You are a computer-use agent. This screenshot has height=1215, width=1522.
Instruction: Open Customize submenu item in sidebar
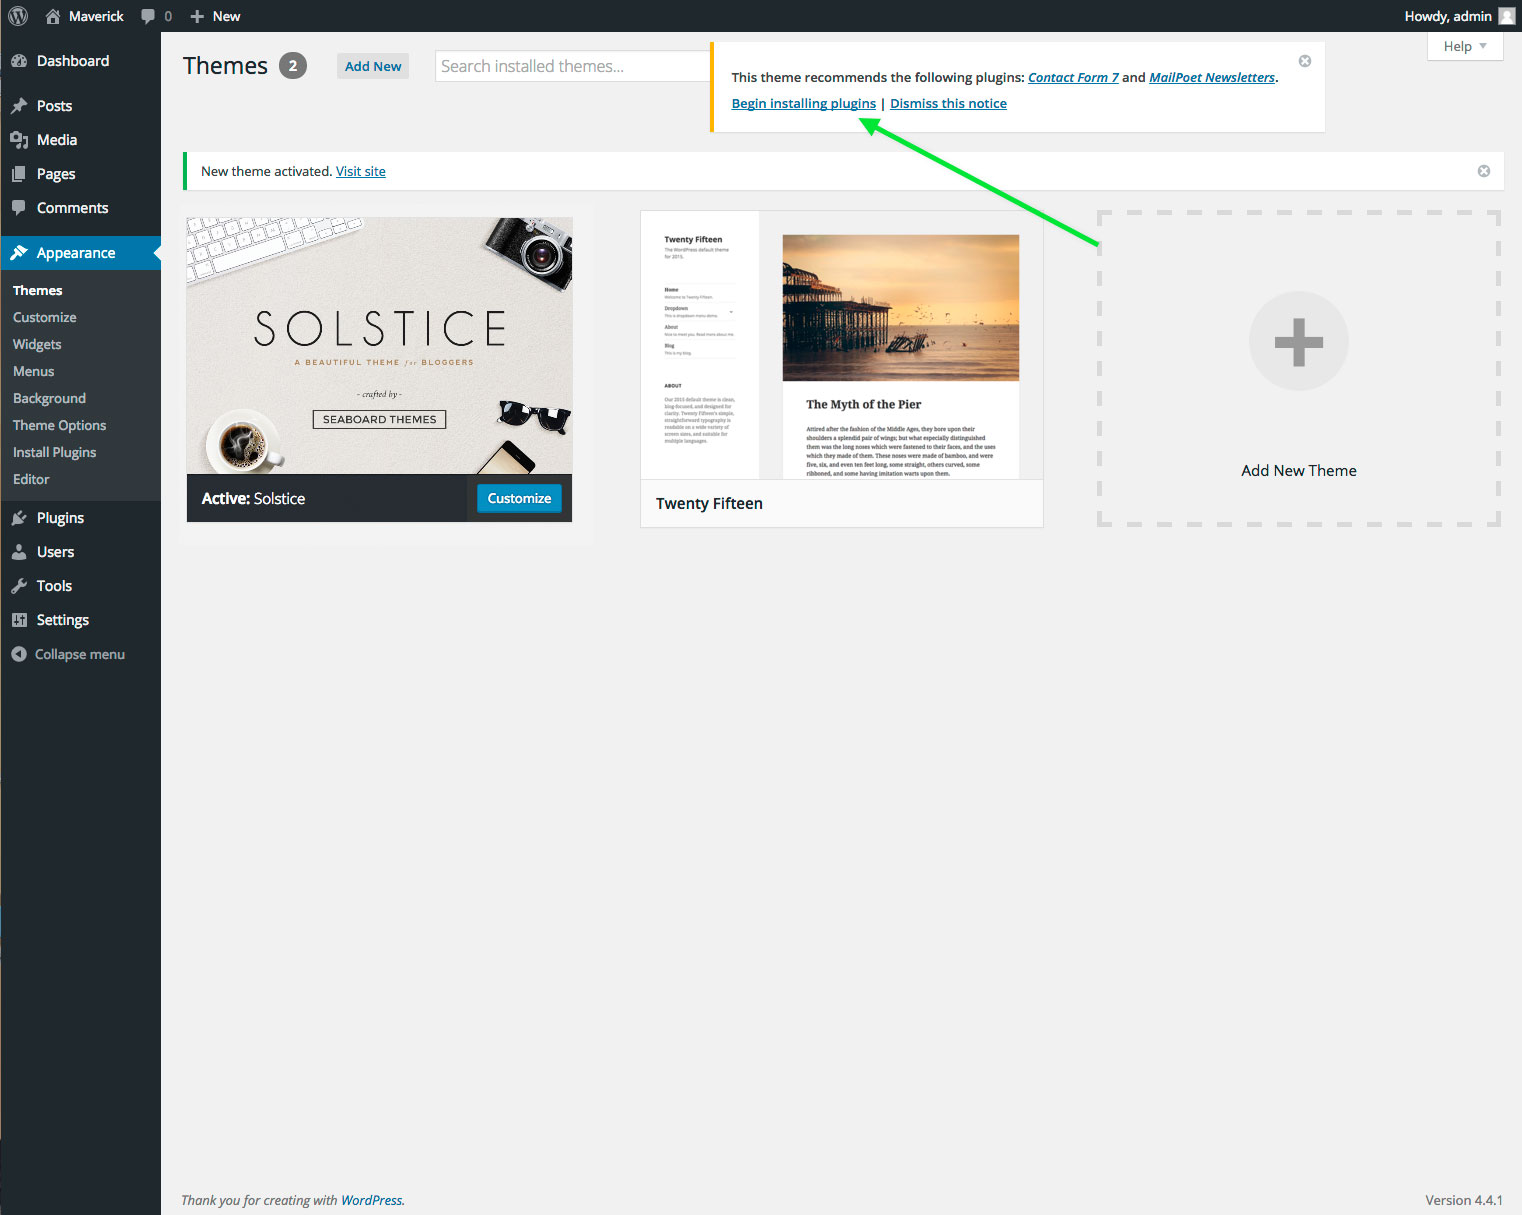pyautogui.click(x=45, y=317)
